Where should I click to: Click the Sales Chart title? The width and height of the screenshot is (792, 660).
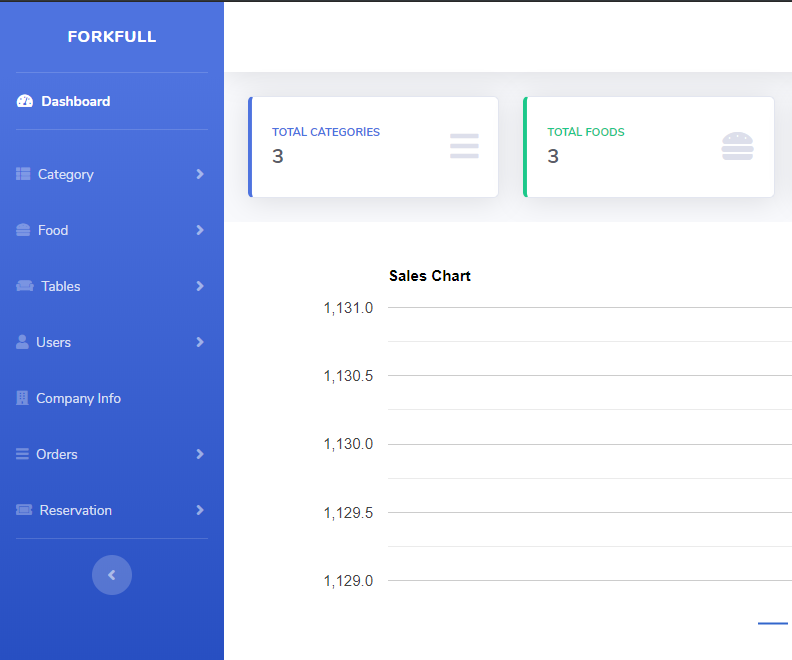coord(430,276)
